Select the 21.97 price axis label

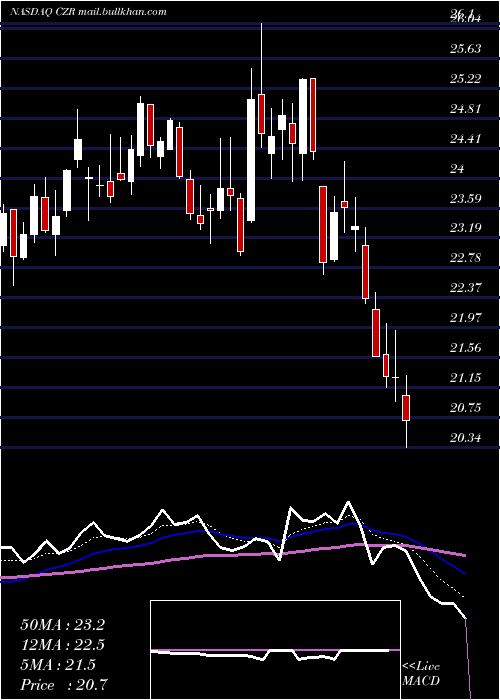click(466, 318)
